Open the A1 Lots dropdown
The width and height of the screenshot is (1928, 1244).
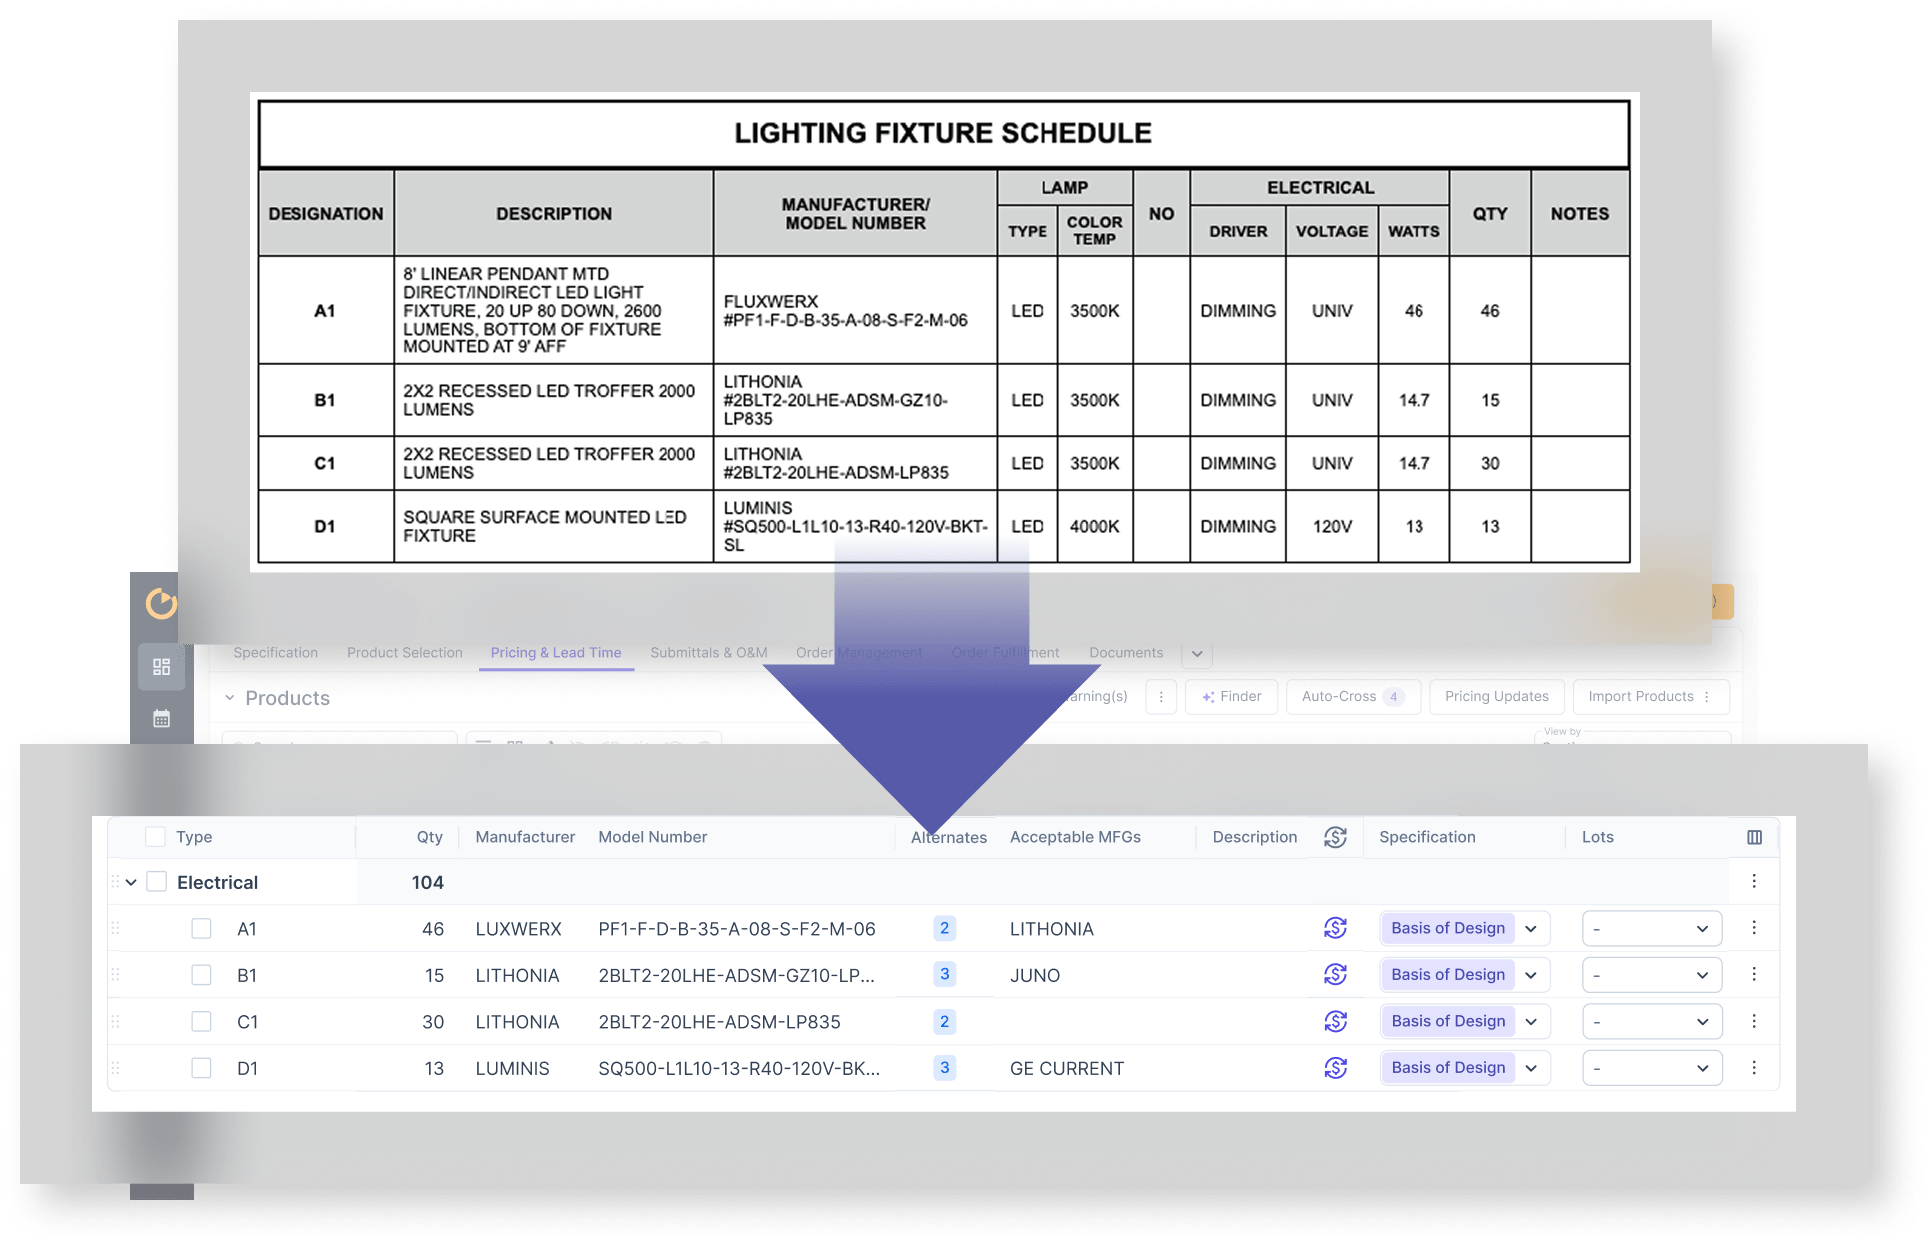[1652, 928]
